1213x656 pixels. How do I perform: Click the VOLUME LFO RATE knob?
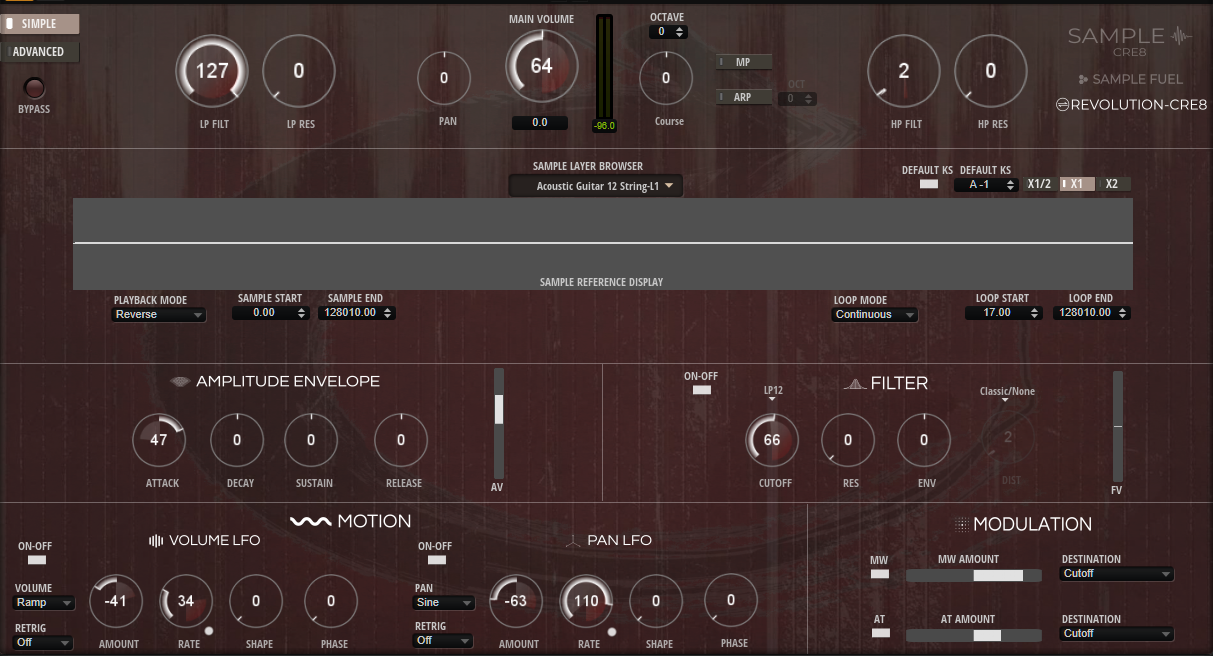pos(186,602)
